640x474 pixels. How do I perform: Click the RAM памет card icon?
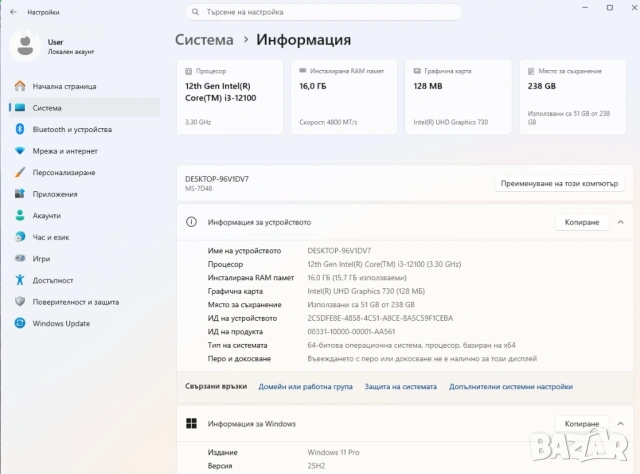(302, 71)
